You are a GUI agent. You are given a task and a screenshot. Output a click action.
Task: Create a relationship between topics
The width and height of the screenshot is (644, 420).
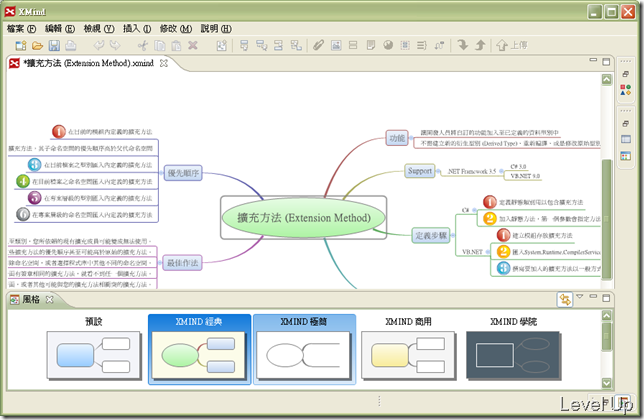439,45
